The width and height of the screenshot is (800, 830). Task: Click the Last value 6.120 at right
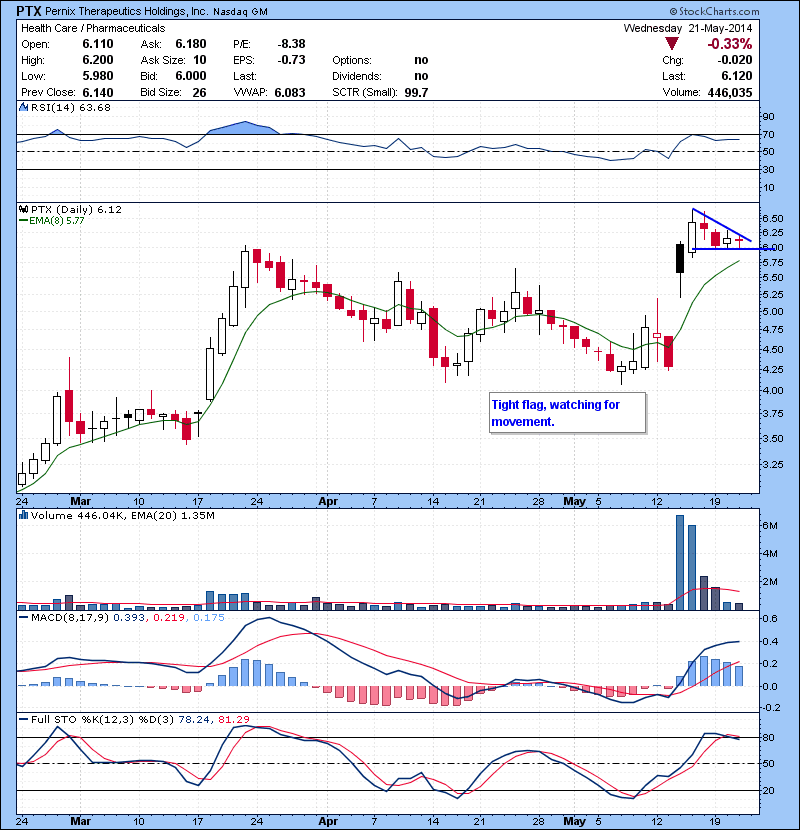736,76
